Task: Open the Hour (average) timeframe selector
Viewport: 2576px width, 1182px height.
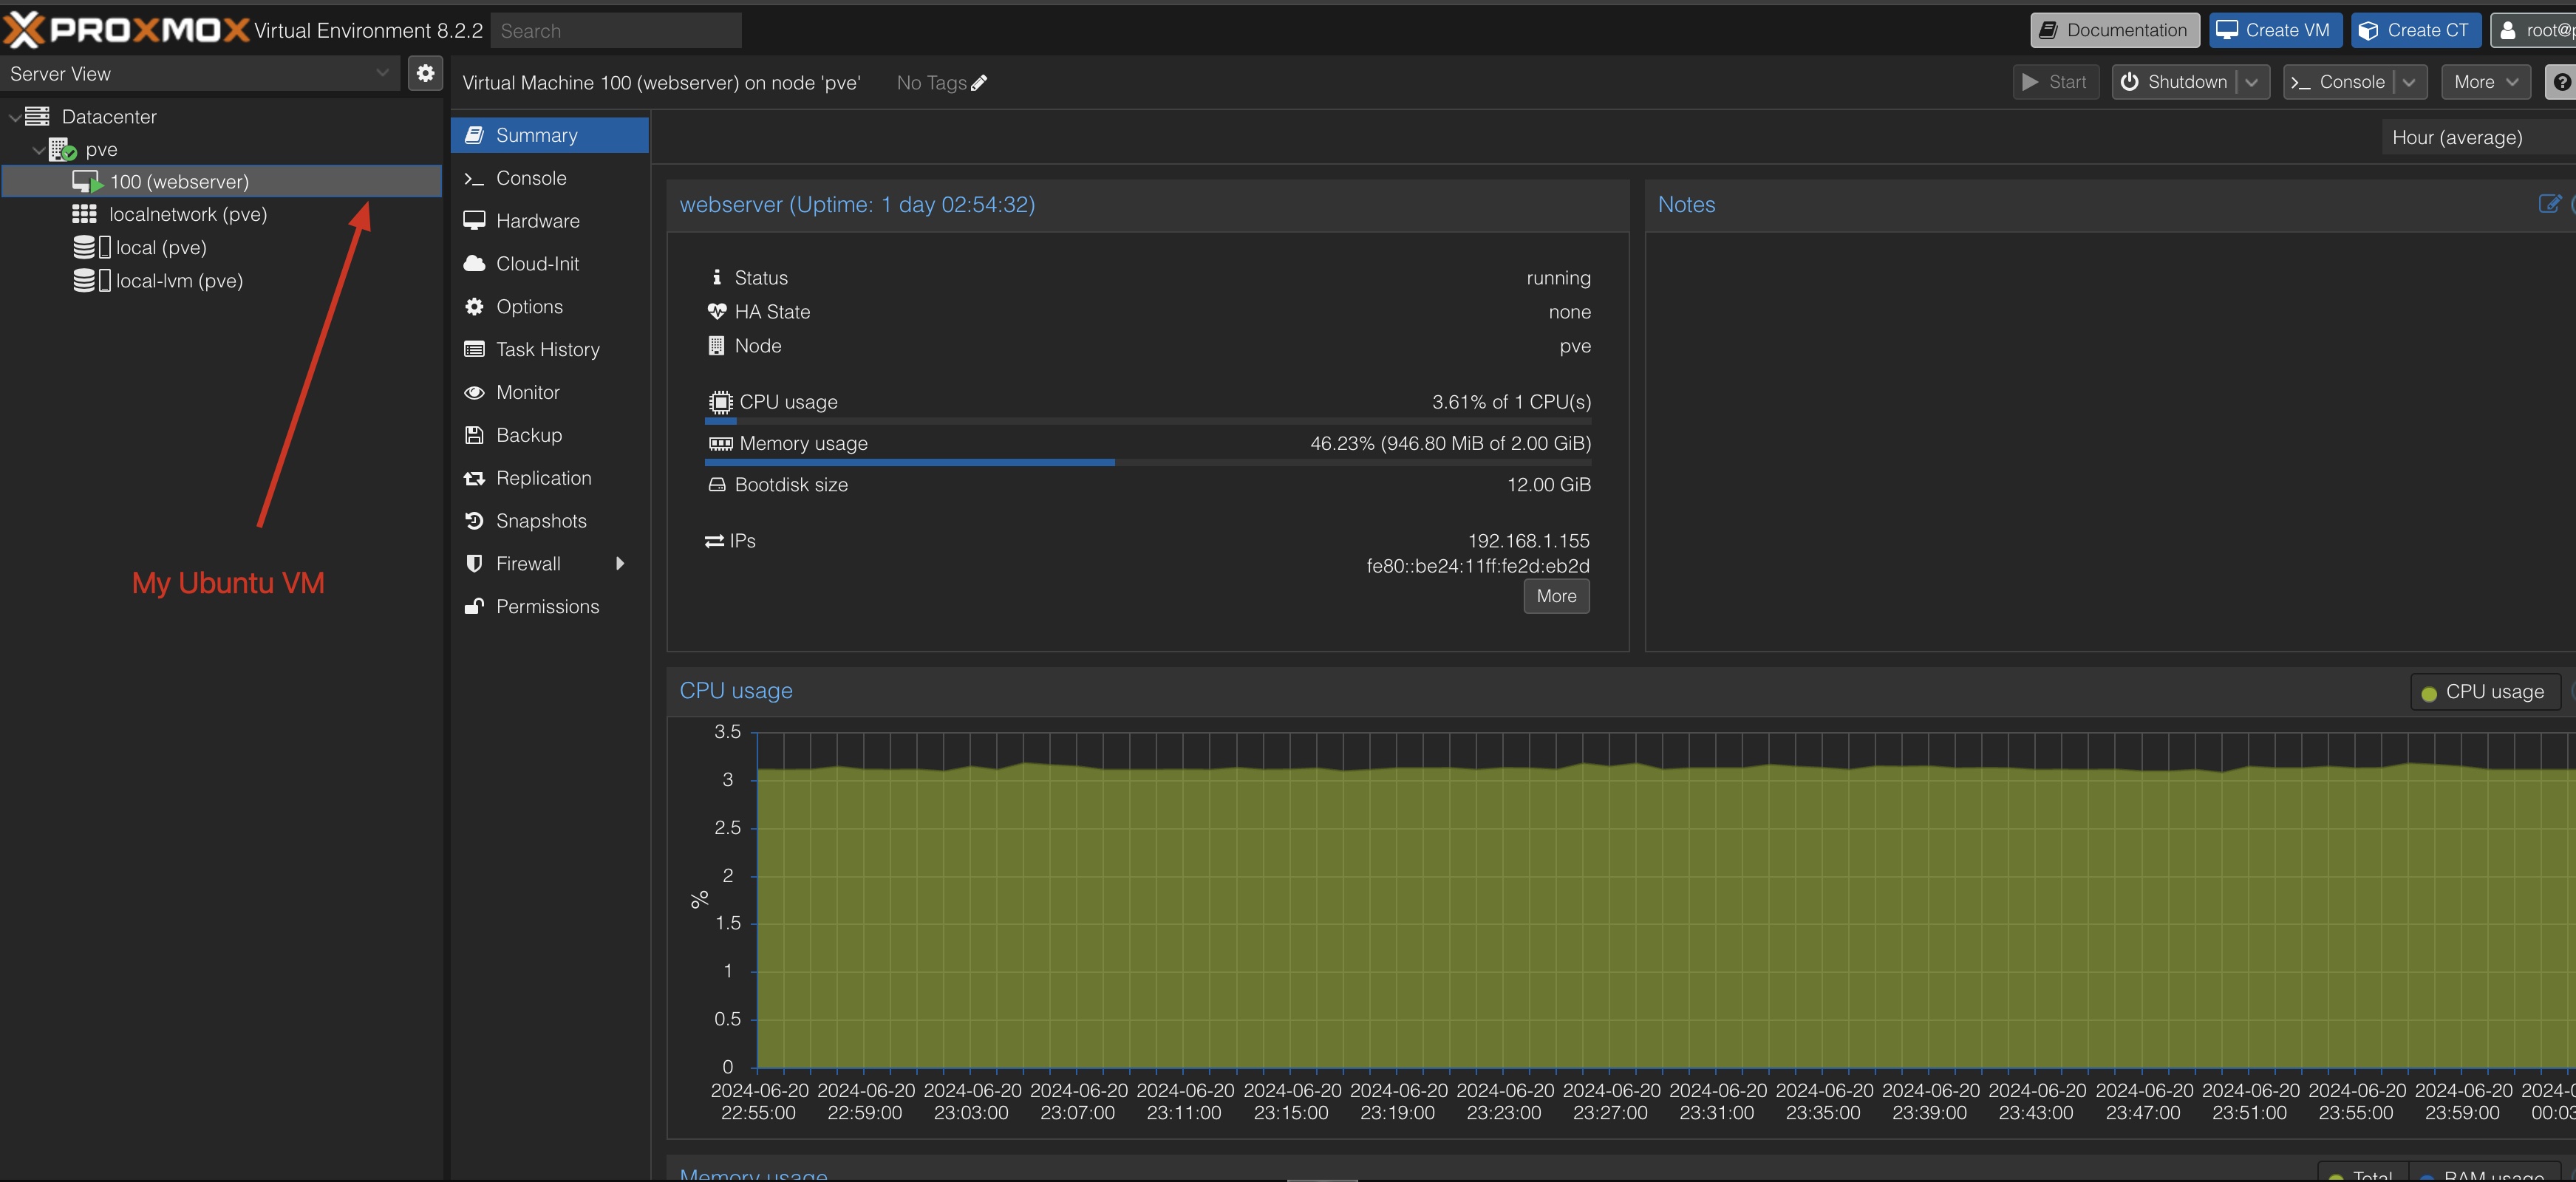Action: [x=2478, y=137]
